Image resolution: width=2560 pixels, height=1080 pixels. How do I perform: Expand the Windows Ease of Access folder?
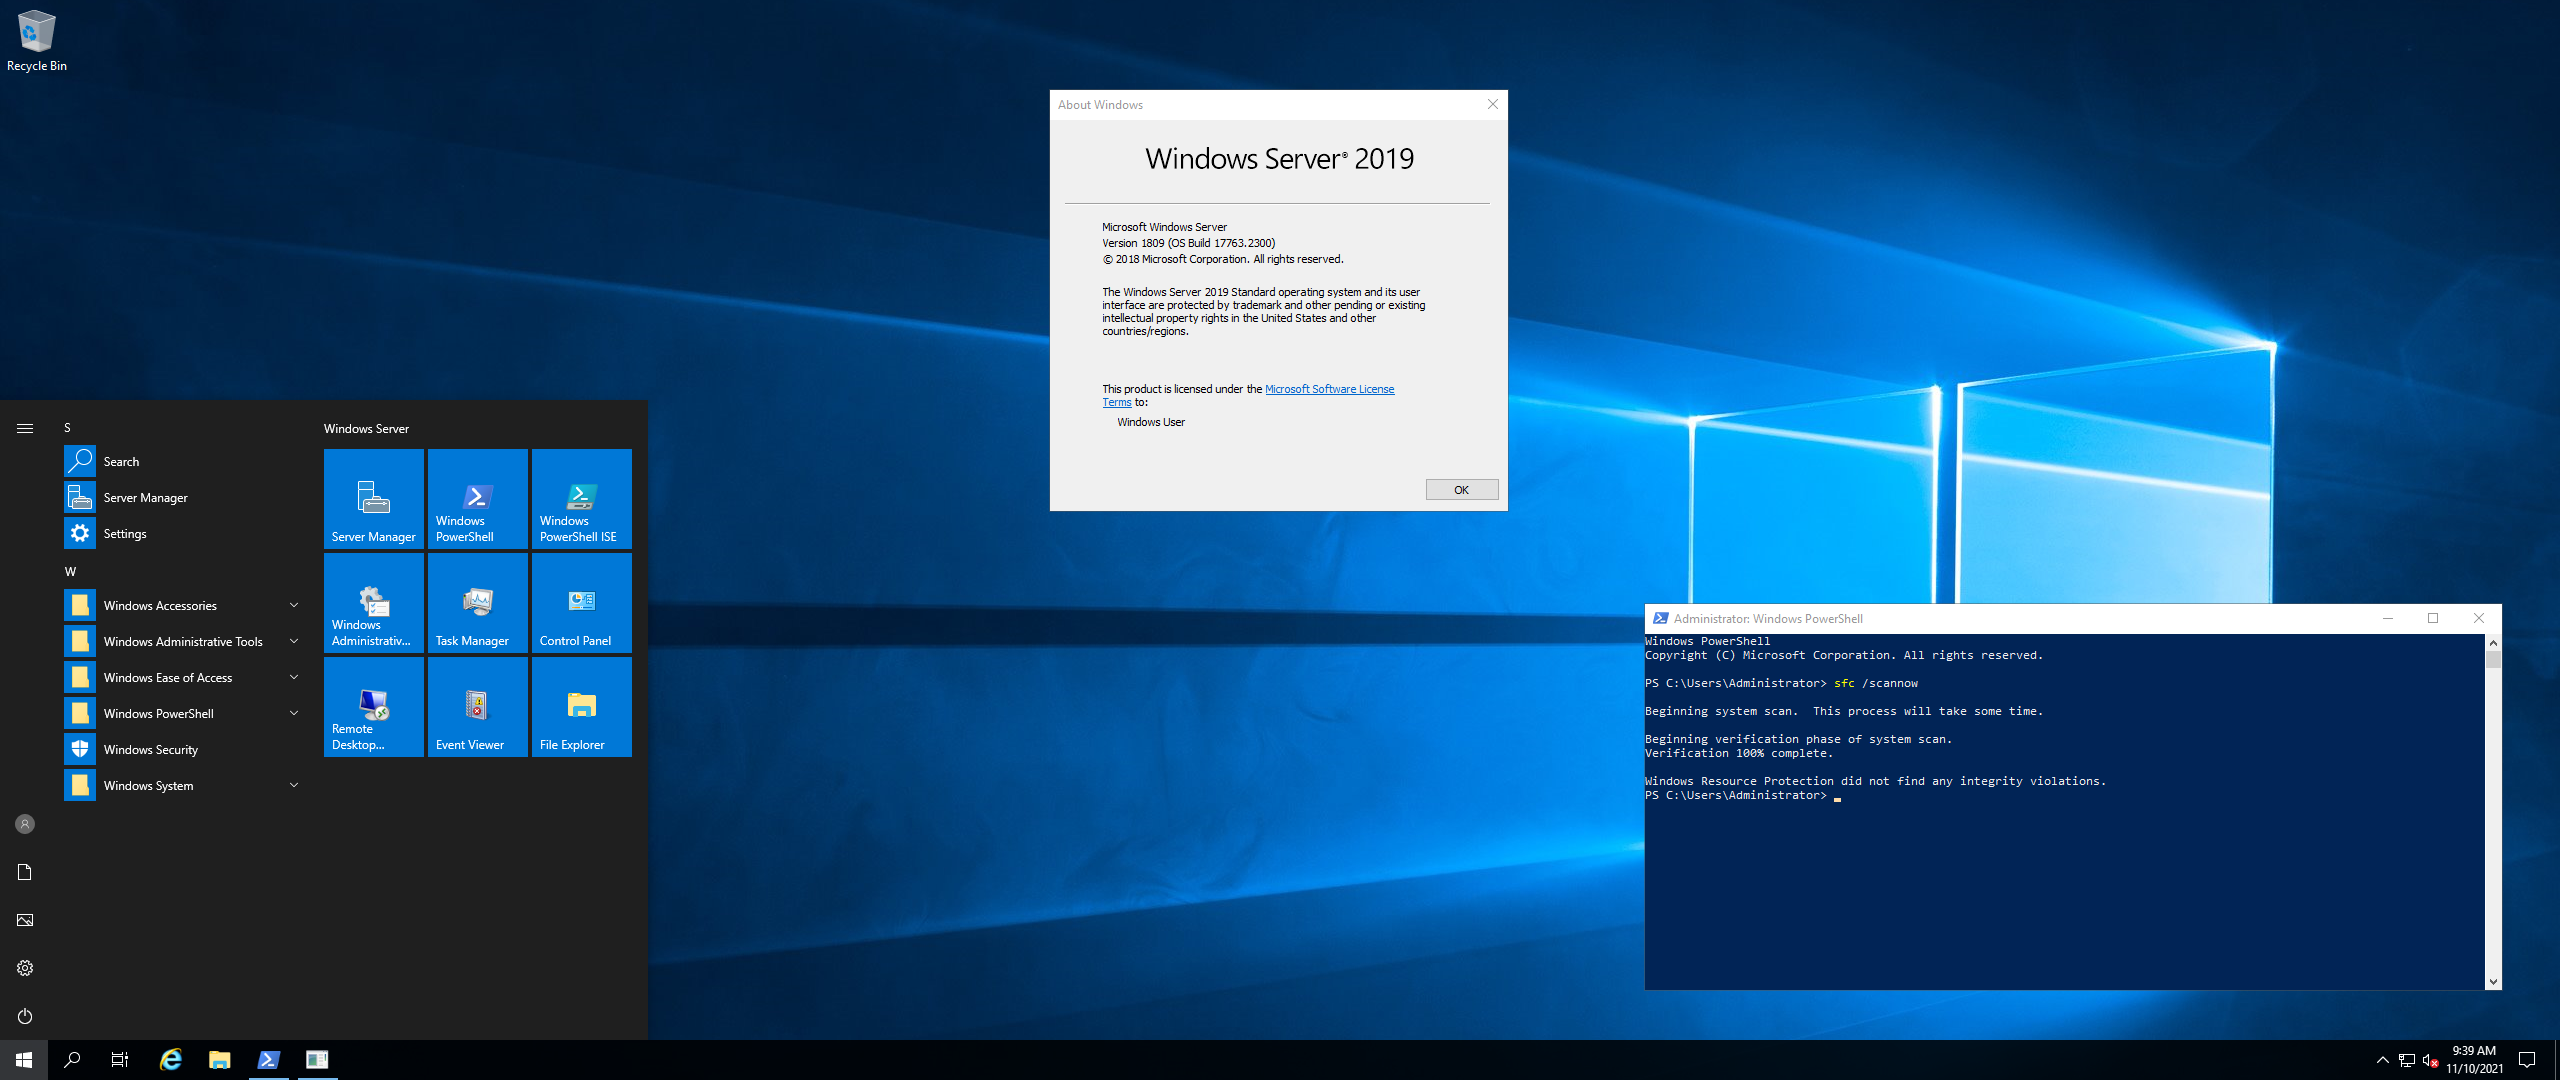[x=184, y=677]
